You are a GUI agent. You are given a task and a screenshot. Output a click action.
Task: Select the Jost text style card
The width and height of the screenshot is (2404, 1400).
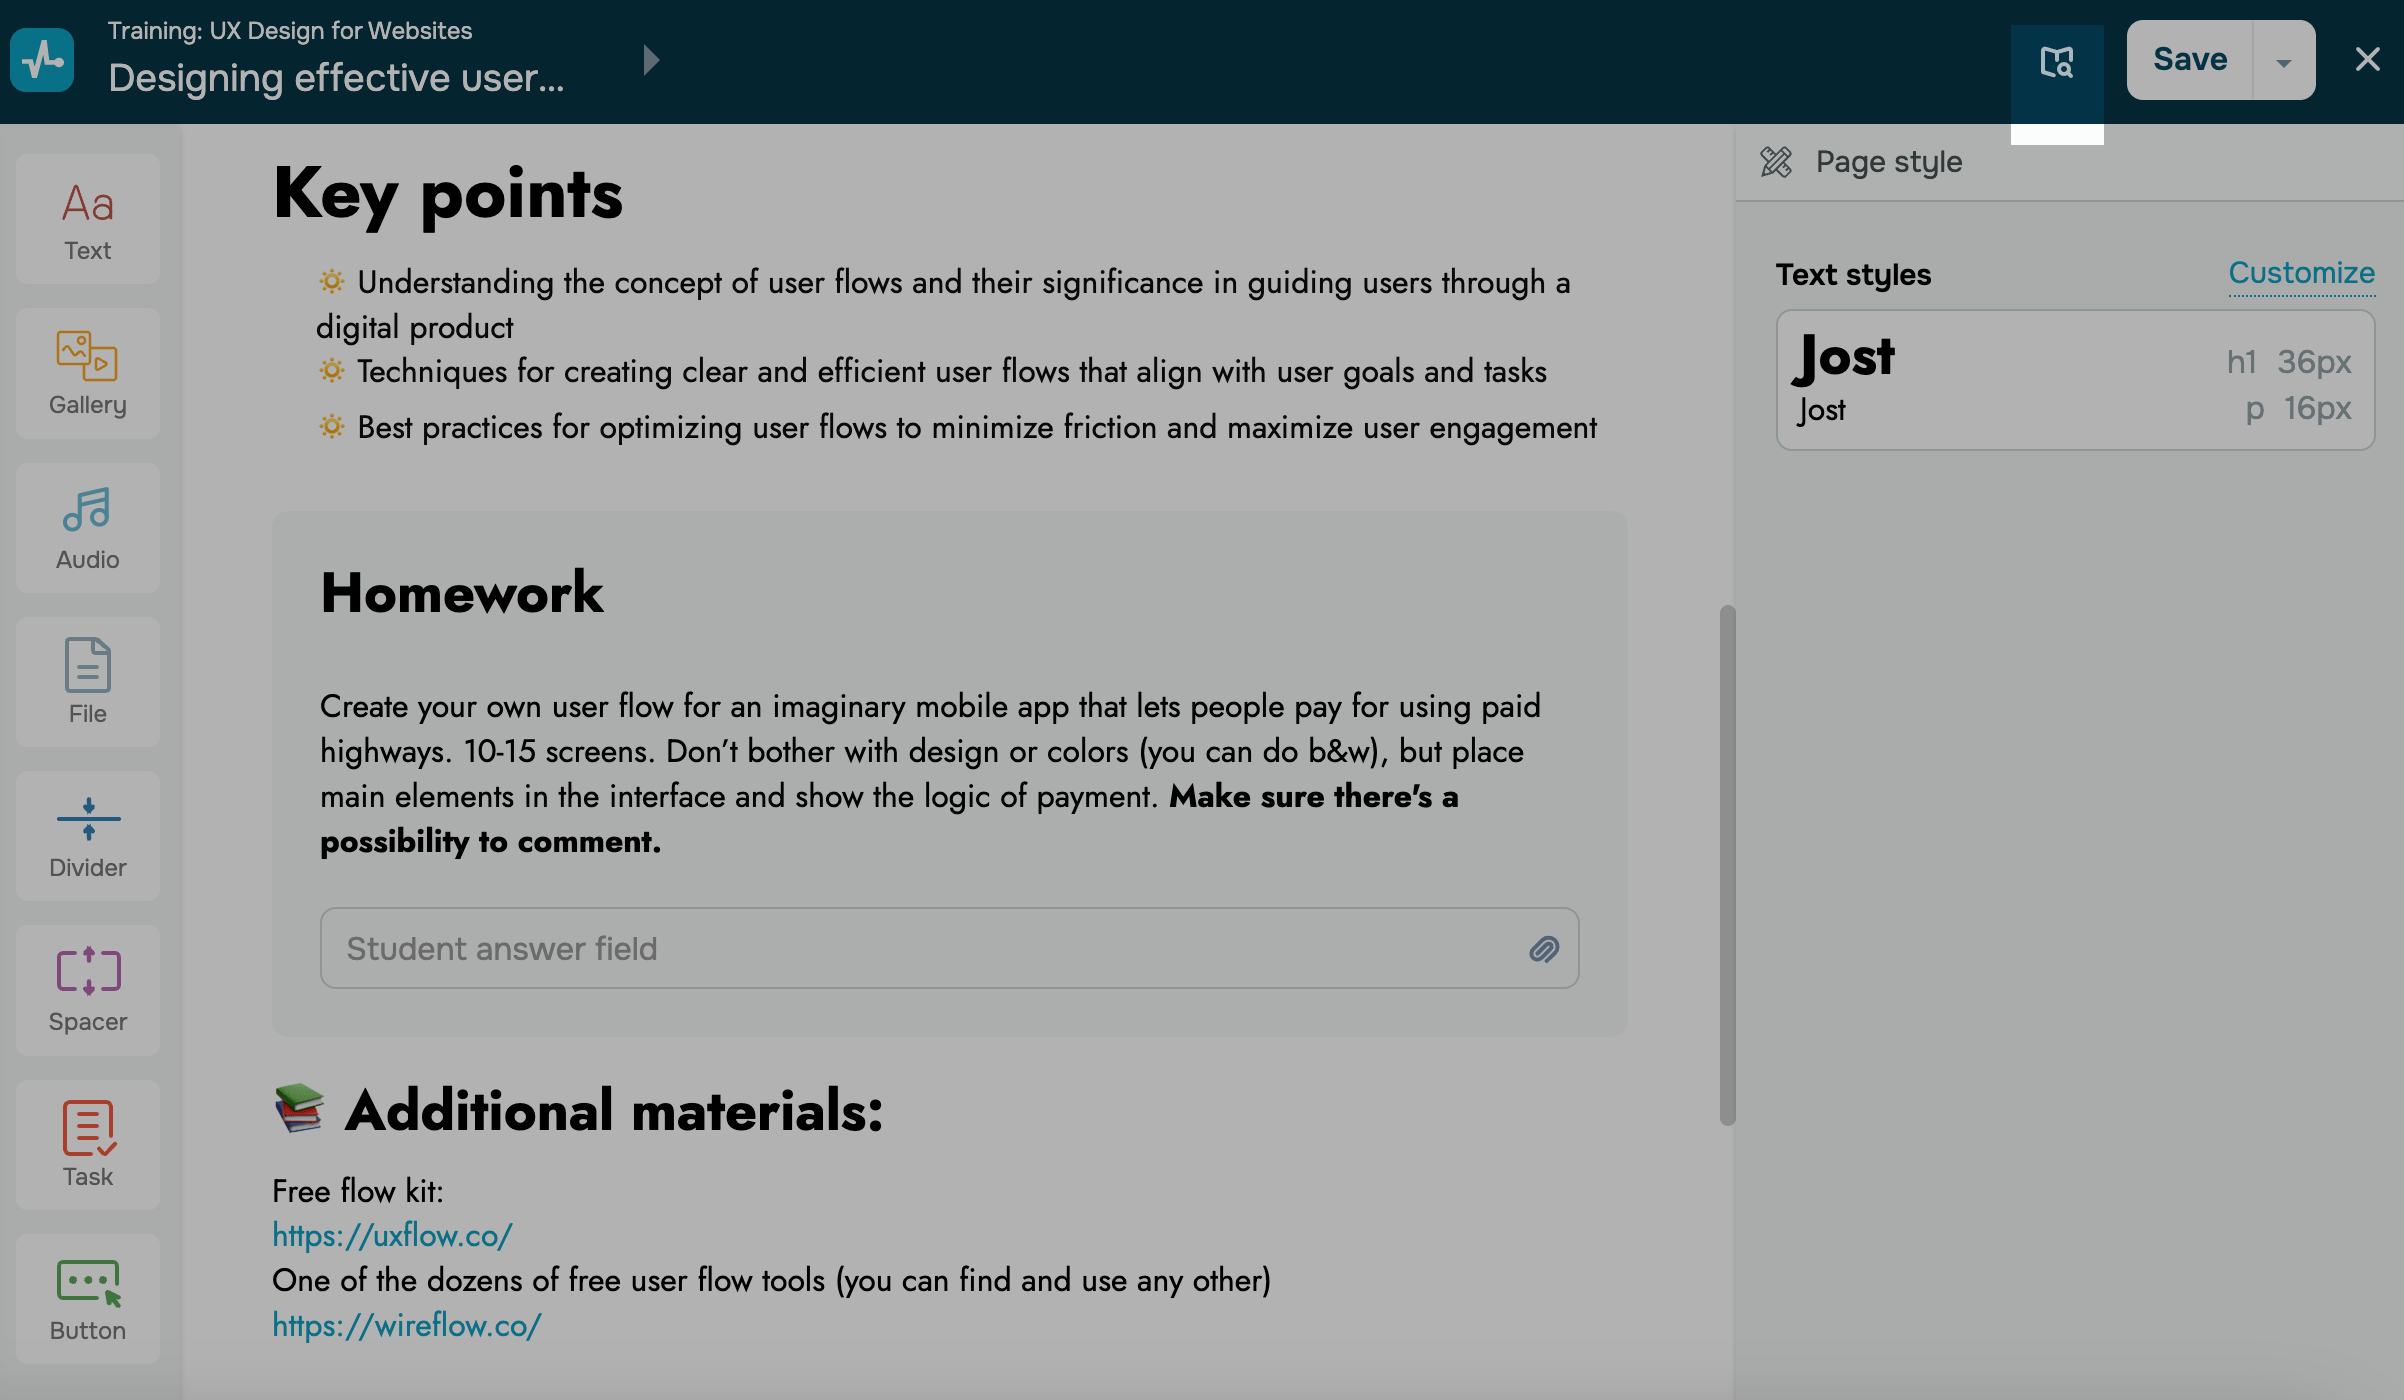tap(2075, 380)
